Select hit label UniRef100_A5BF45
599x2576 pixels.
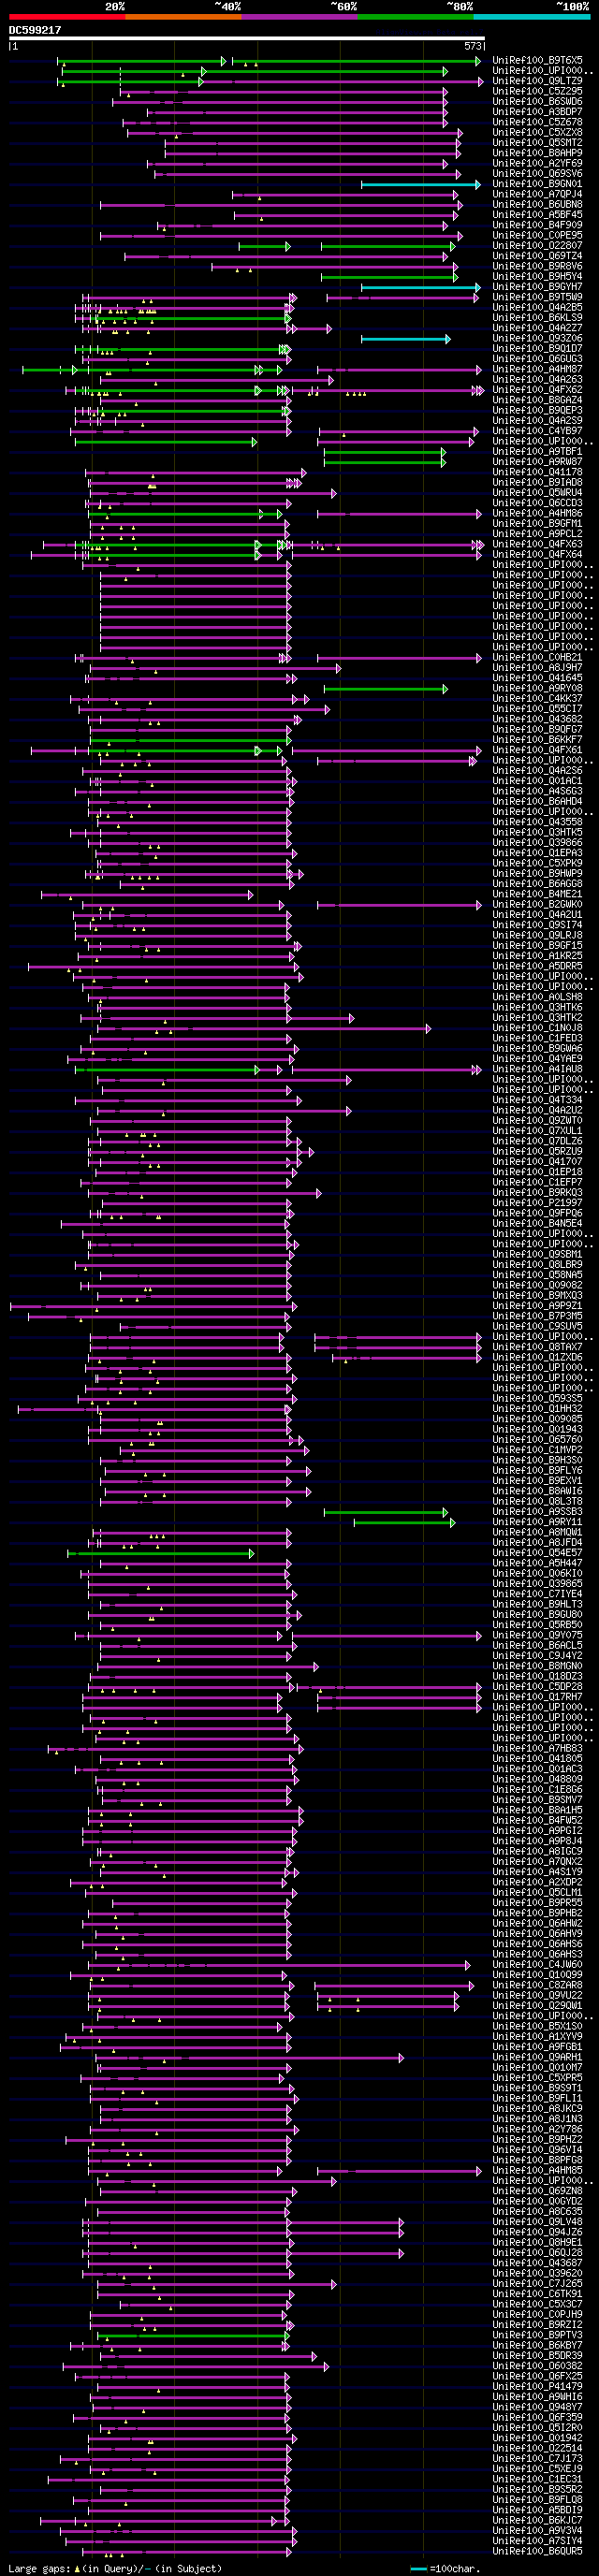coord(537,215)
